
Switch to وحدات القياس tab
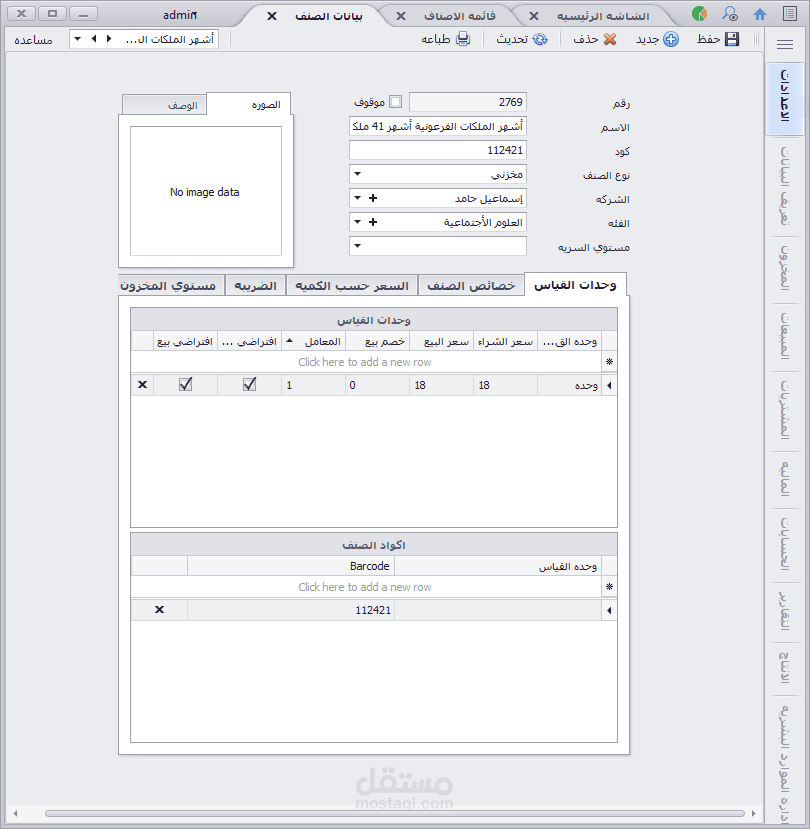coord(575,285)
